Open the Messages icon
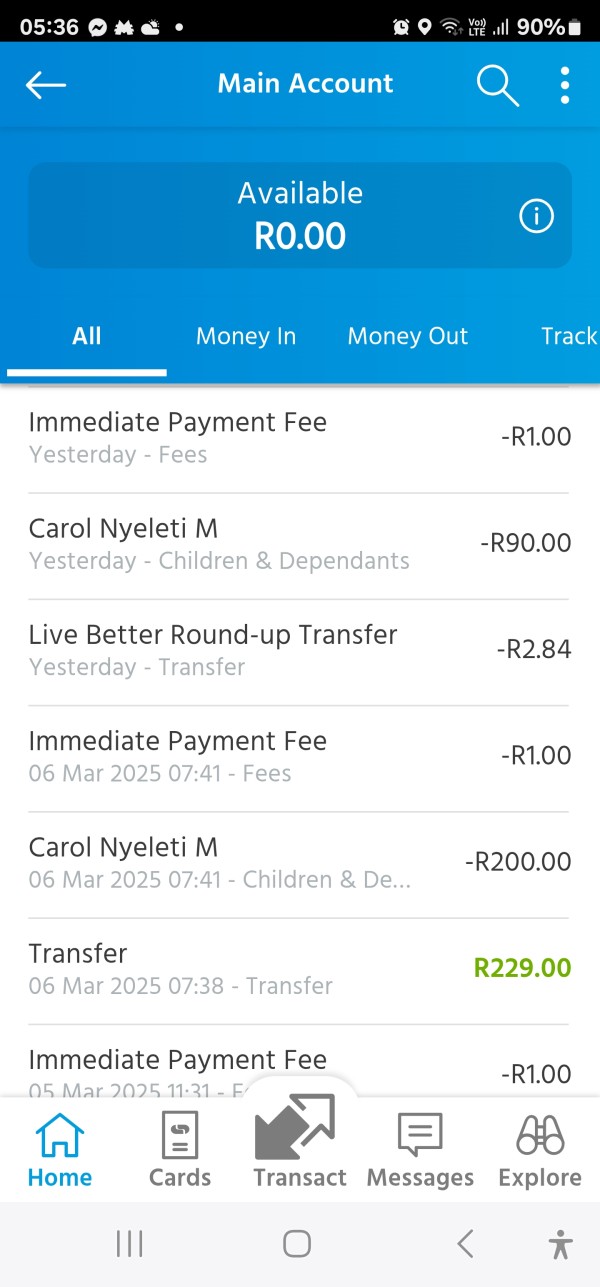The height and width of the screenshot is (1287, 600). click(x=420, y=1150)
